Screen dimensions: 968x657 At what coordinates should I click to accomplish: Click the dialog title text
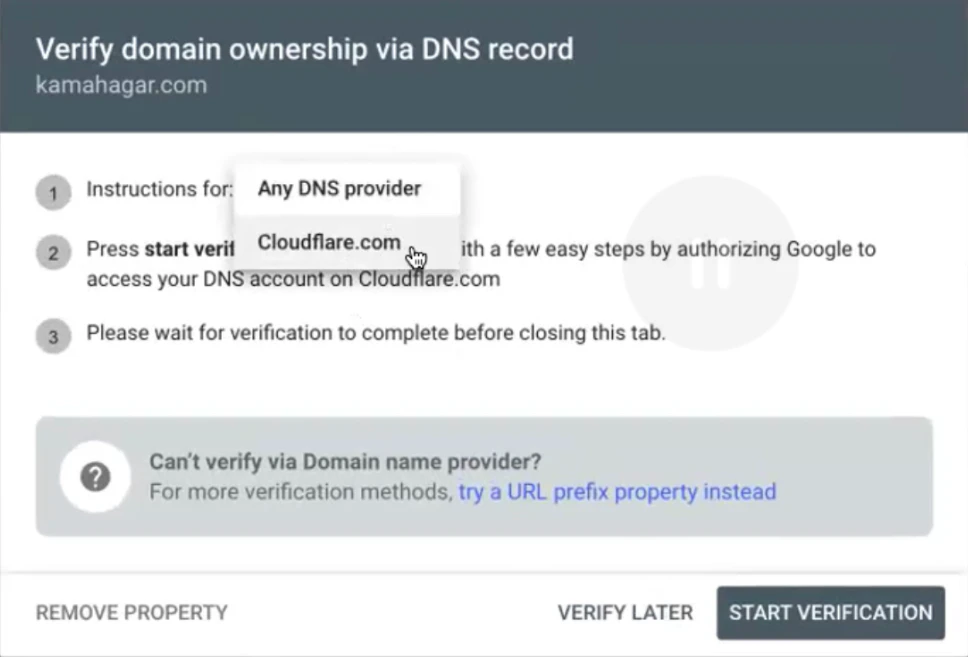(x=305, y=49)
